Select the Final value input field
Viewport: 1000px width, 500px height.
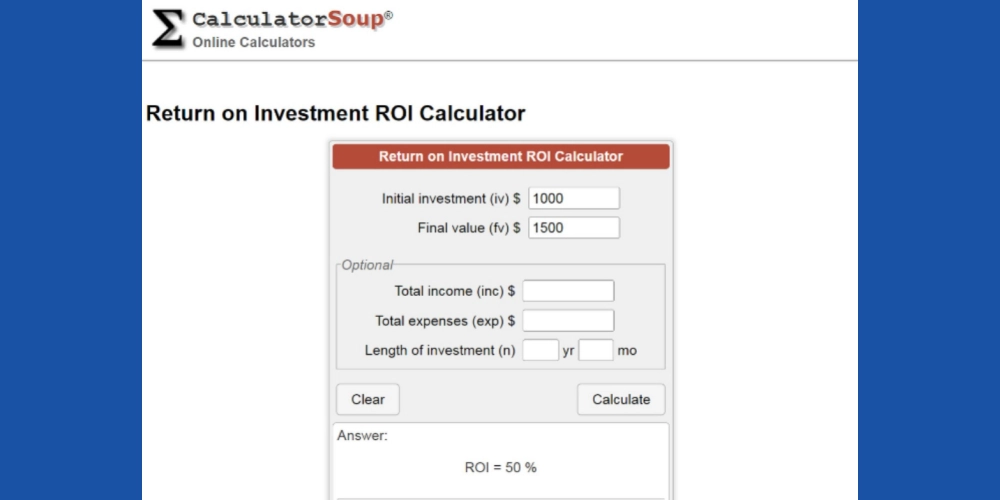[573, 228]
